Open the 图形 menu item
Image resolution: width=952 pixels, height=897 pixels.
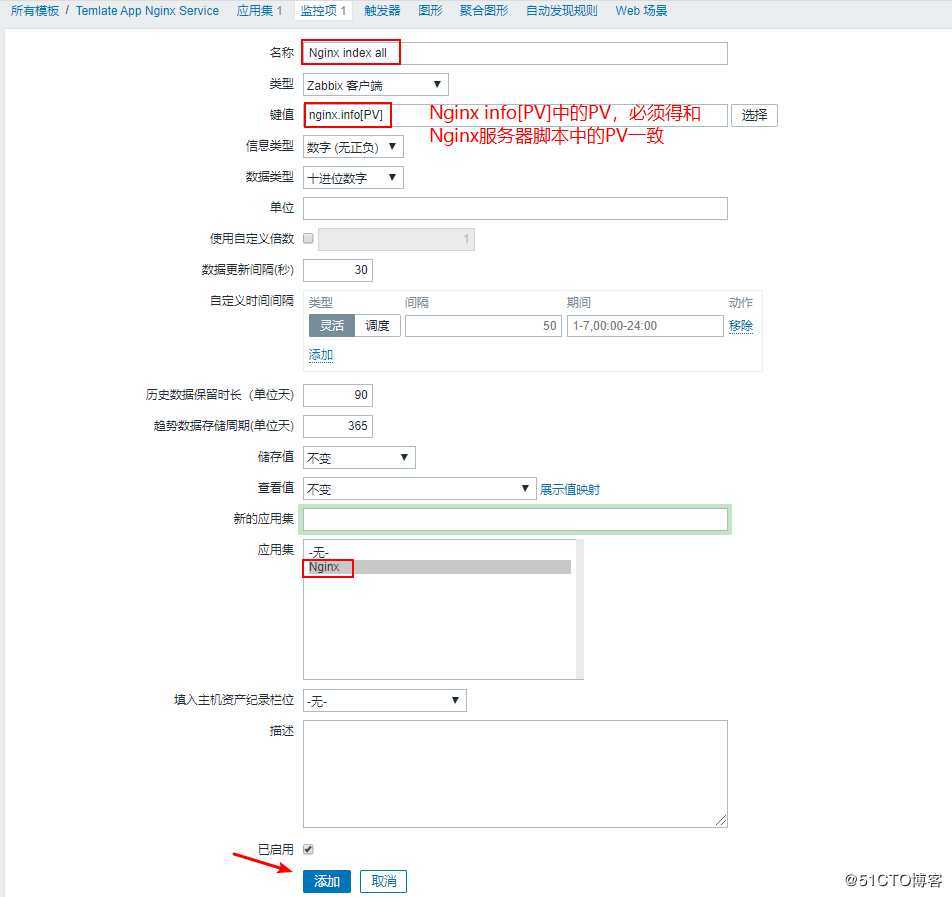429,10
